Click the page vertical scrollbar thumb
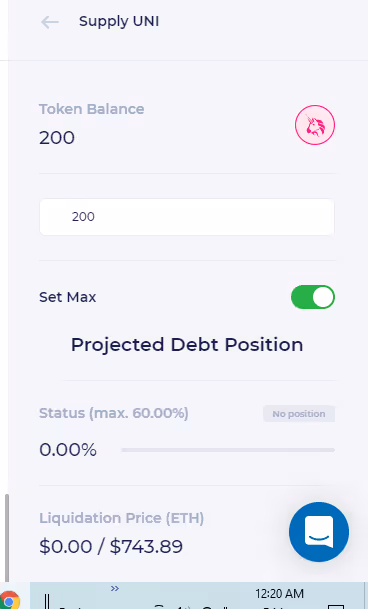Screen dimensions: 368x609 click(6, 538)
